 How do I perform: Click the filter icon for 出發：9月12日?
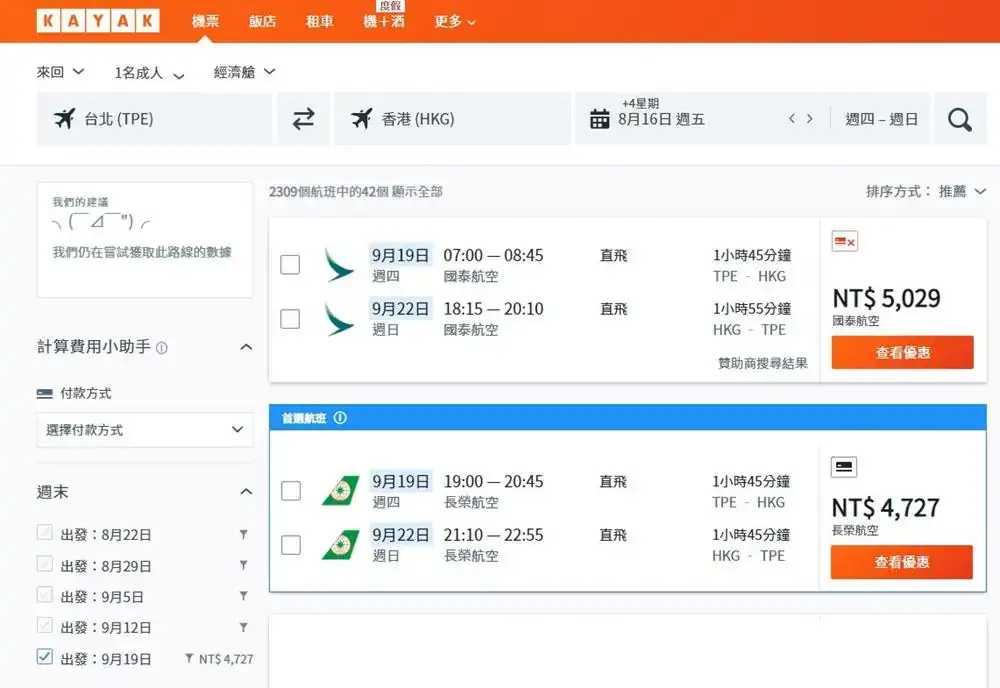click(x=244, y=627)
